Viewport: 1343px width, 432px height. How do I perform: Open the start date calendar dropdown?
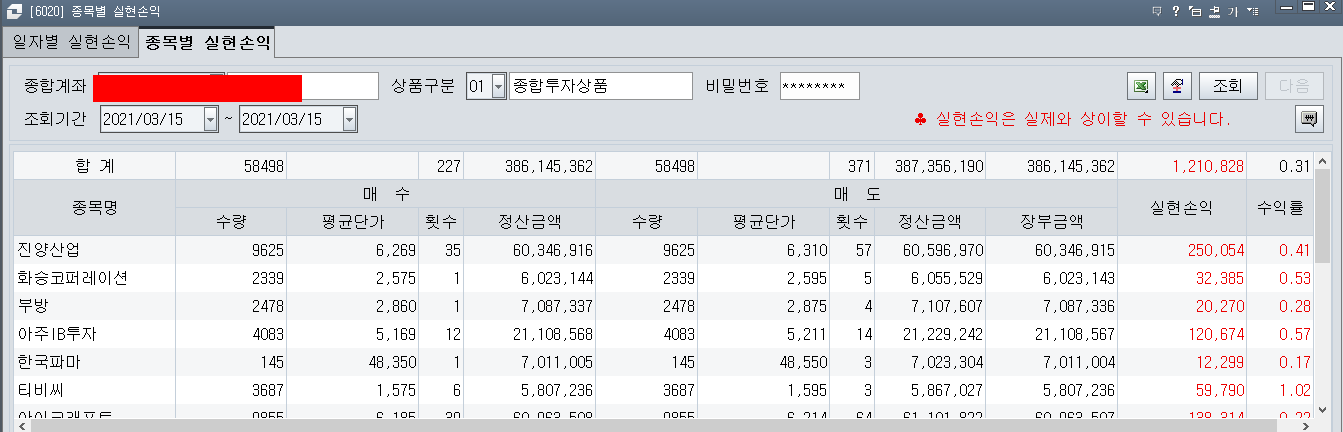tap(210, 119)
